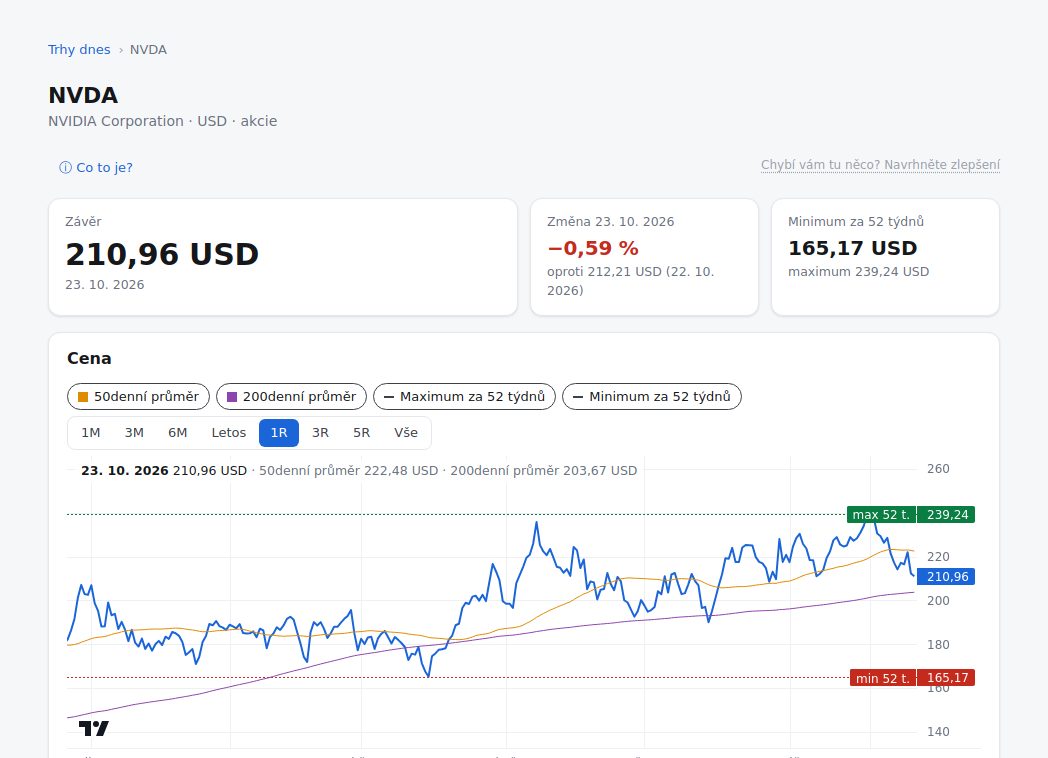Select the 3M time range
Image resolution: width=1048 pixels, height=758 pixels.
tap(134, 432)
